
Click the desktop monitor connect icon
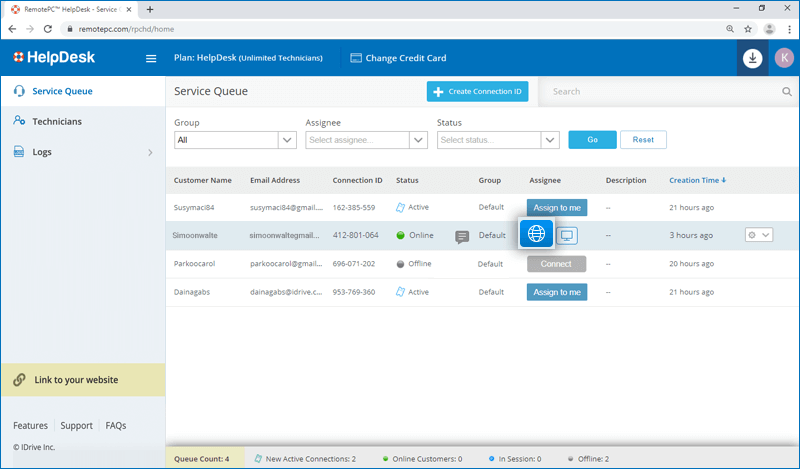coord(568,235)
